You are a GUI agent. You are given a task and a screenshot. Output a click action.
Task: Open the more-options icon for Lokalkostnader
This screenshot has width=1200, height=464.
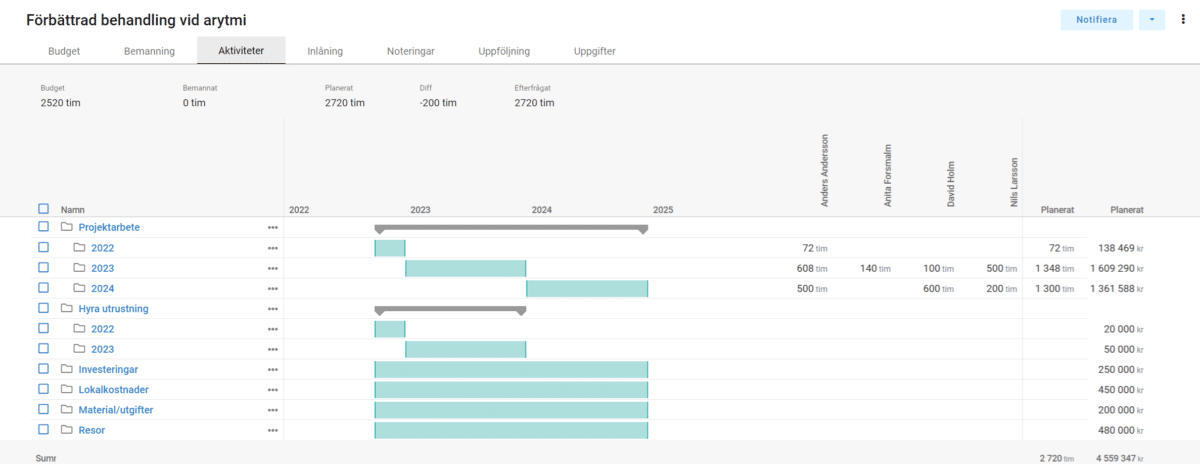(272, 390)
